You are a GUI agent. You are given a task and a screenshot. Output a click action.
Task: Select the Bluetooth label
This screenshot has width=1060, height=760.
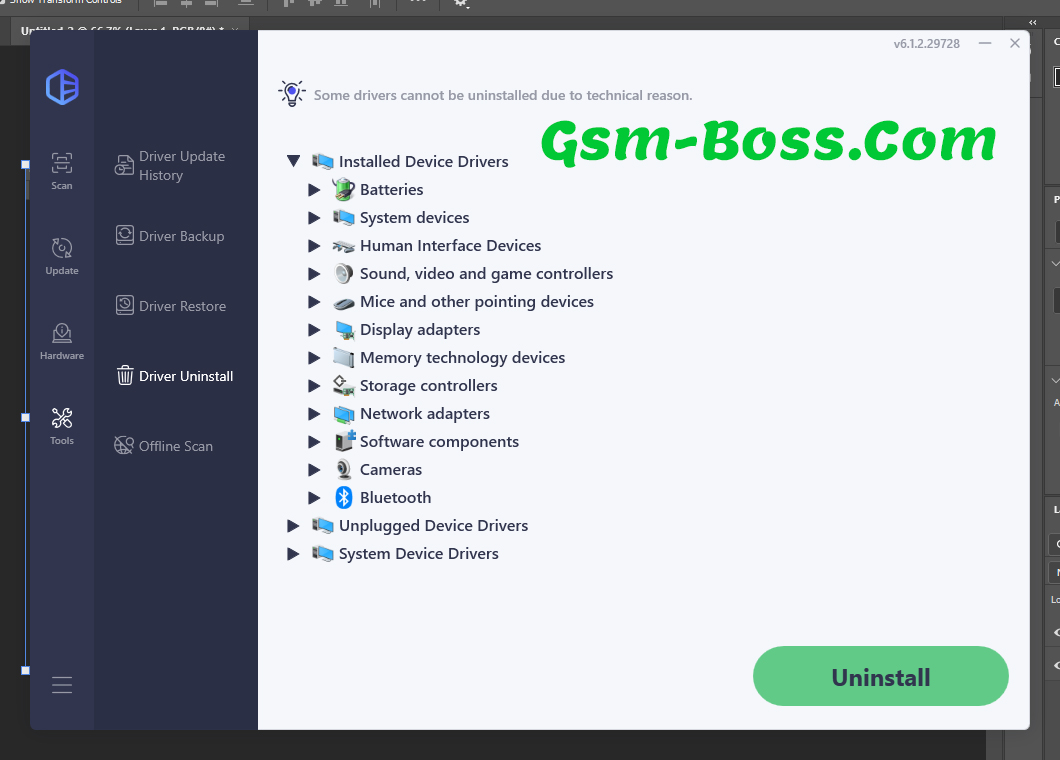coord(395,498)
